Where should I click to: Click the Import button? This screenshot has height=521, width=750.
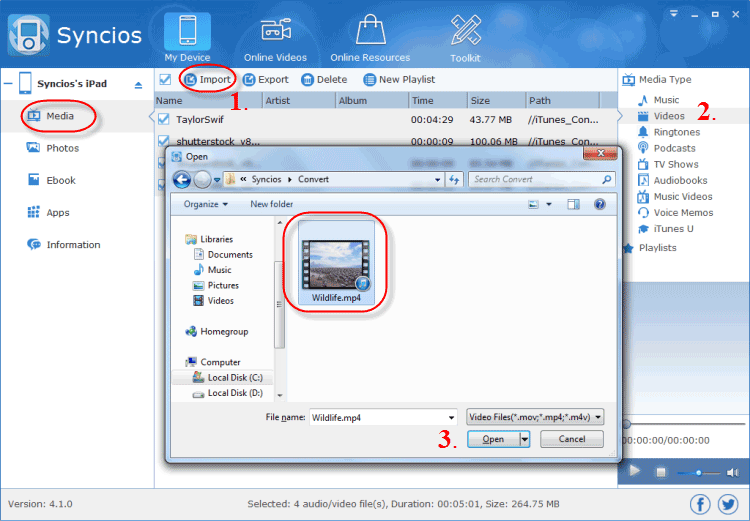tap(208, 79)
